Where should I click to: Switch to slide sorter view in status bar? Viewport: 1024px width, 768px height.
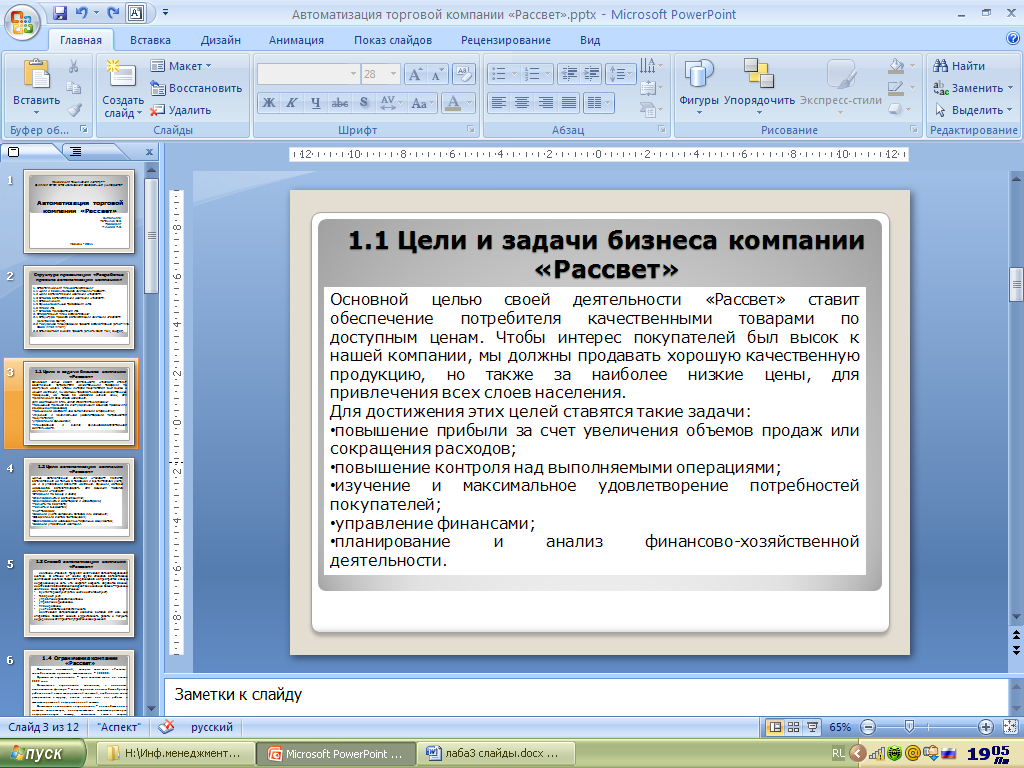(x=793, y=727)
